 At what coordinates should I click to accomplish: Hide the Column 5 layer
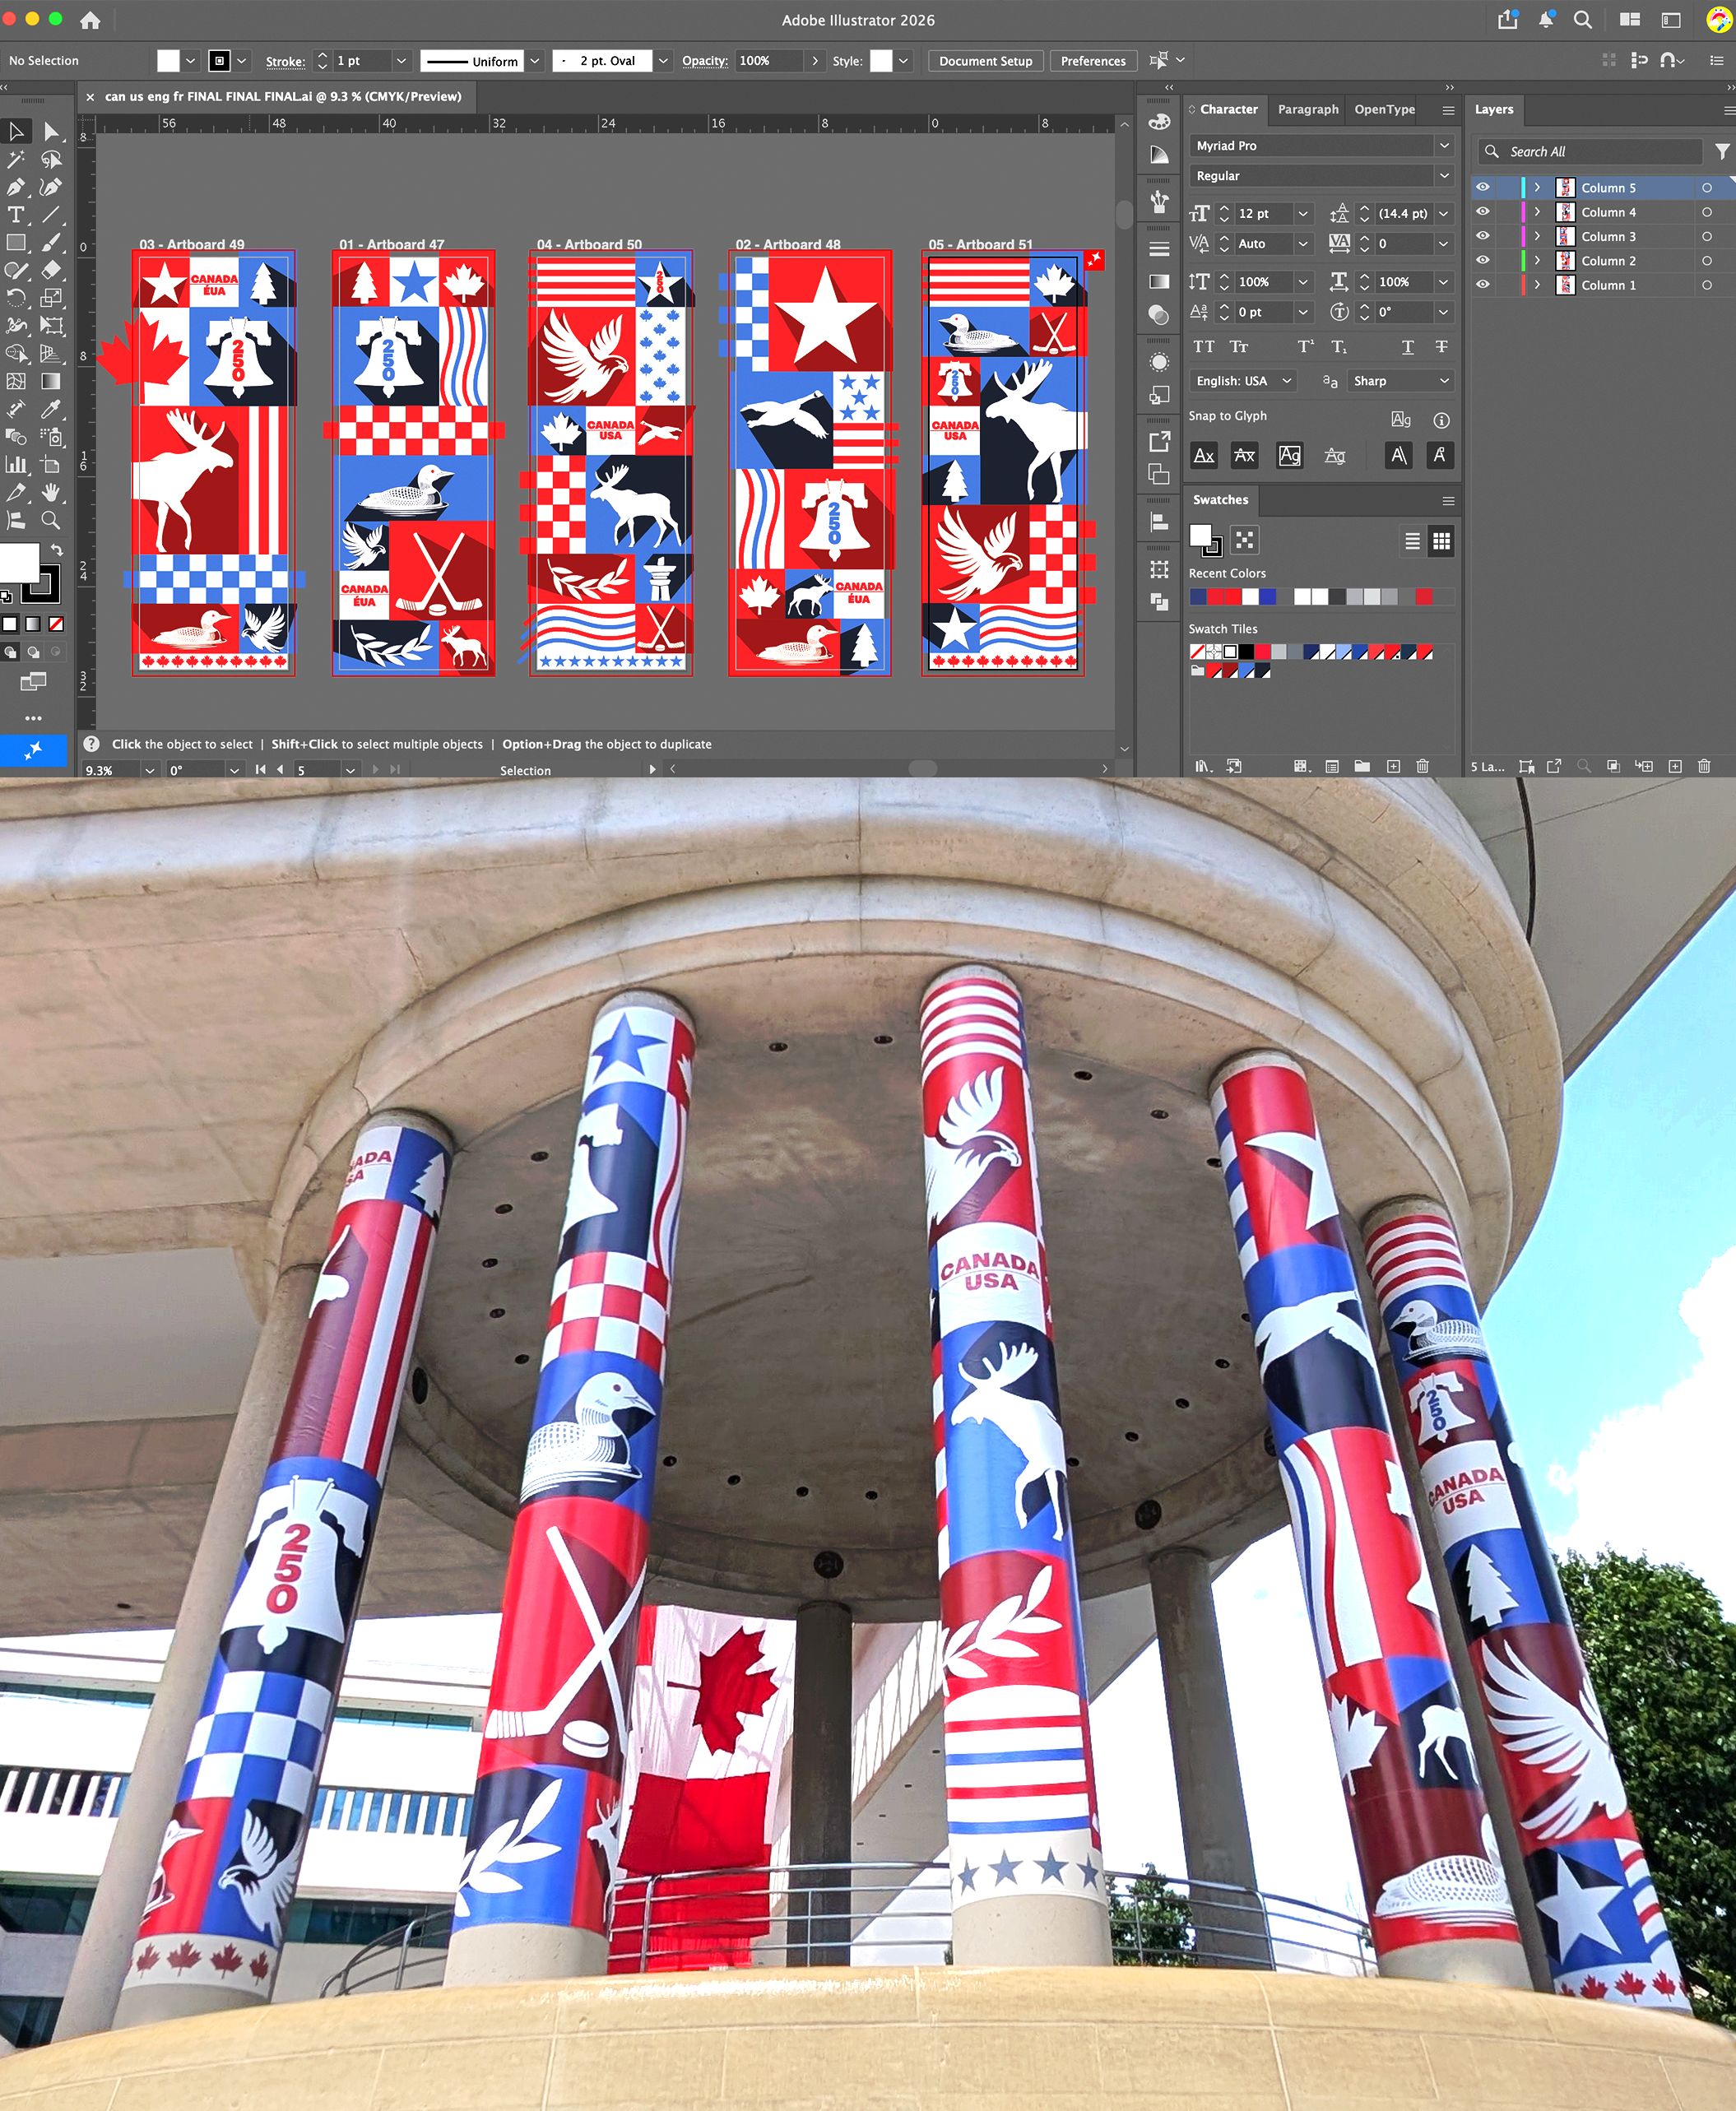pos(1483,188)
